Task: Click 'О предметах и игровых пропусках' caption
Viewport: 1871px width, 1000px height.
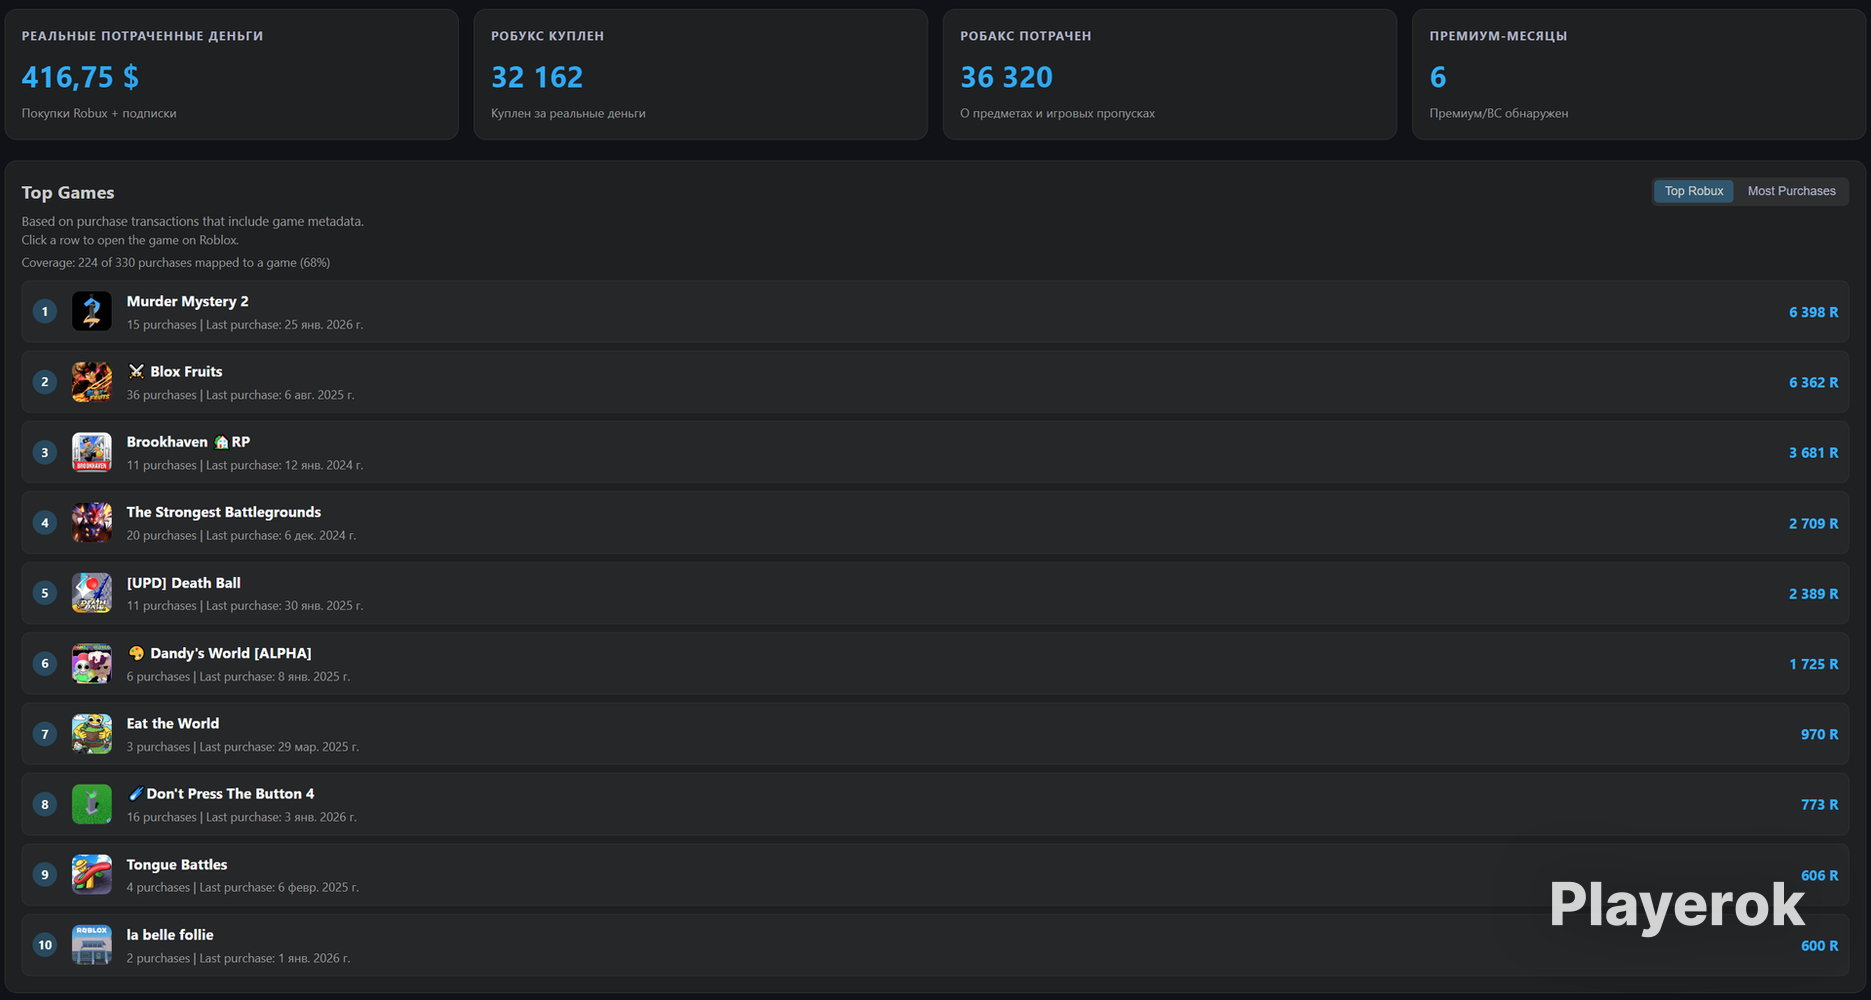Action: [x=1057, y=113]
